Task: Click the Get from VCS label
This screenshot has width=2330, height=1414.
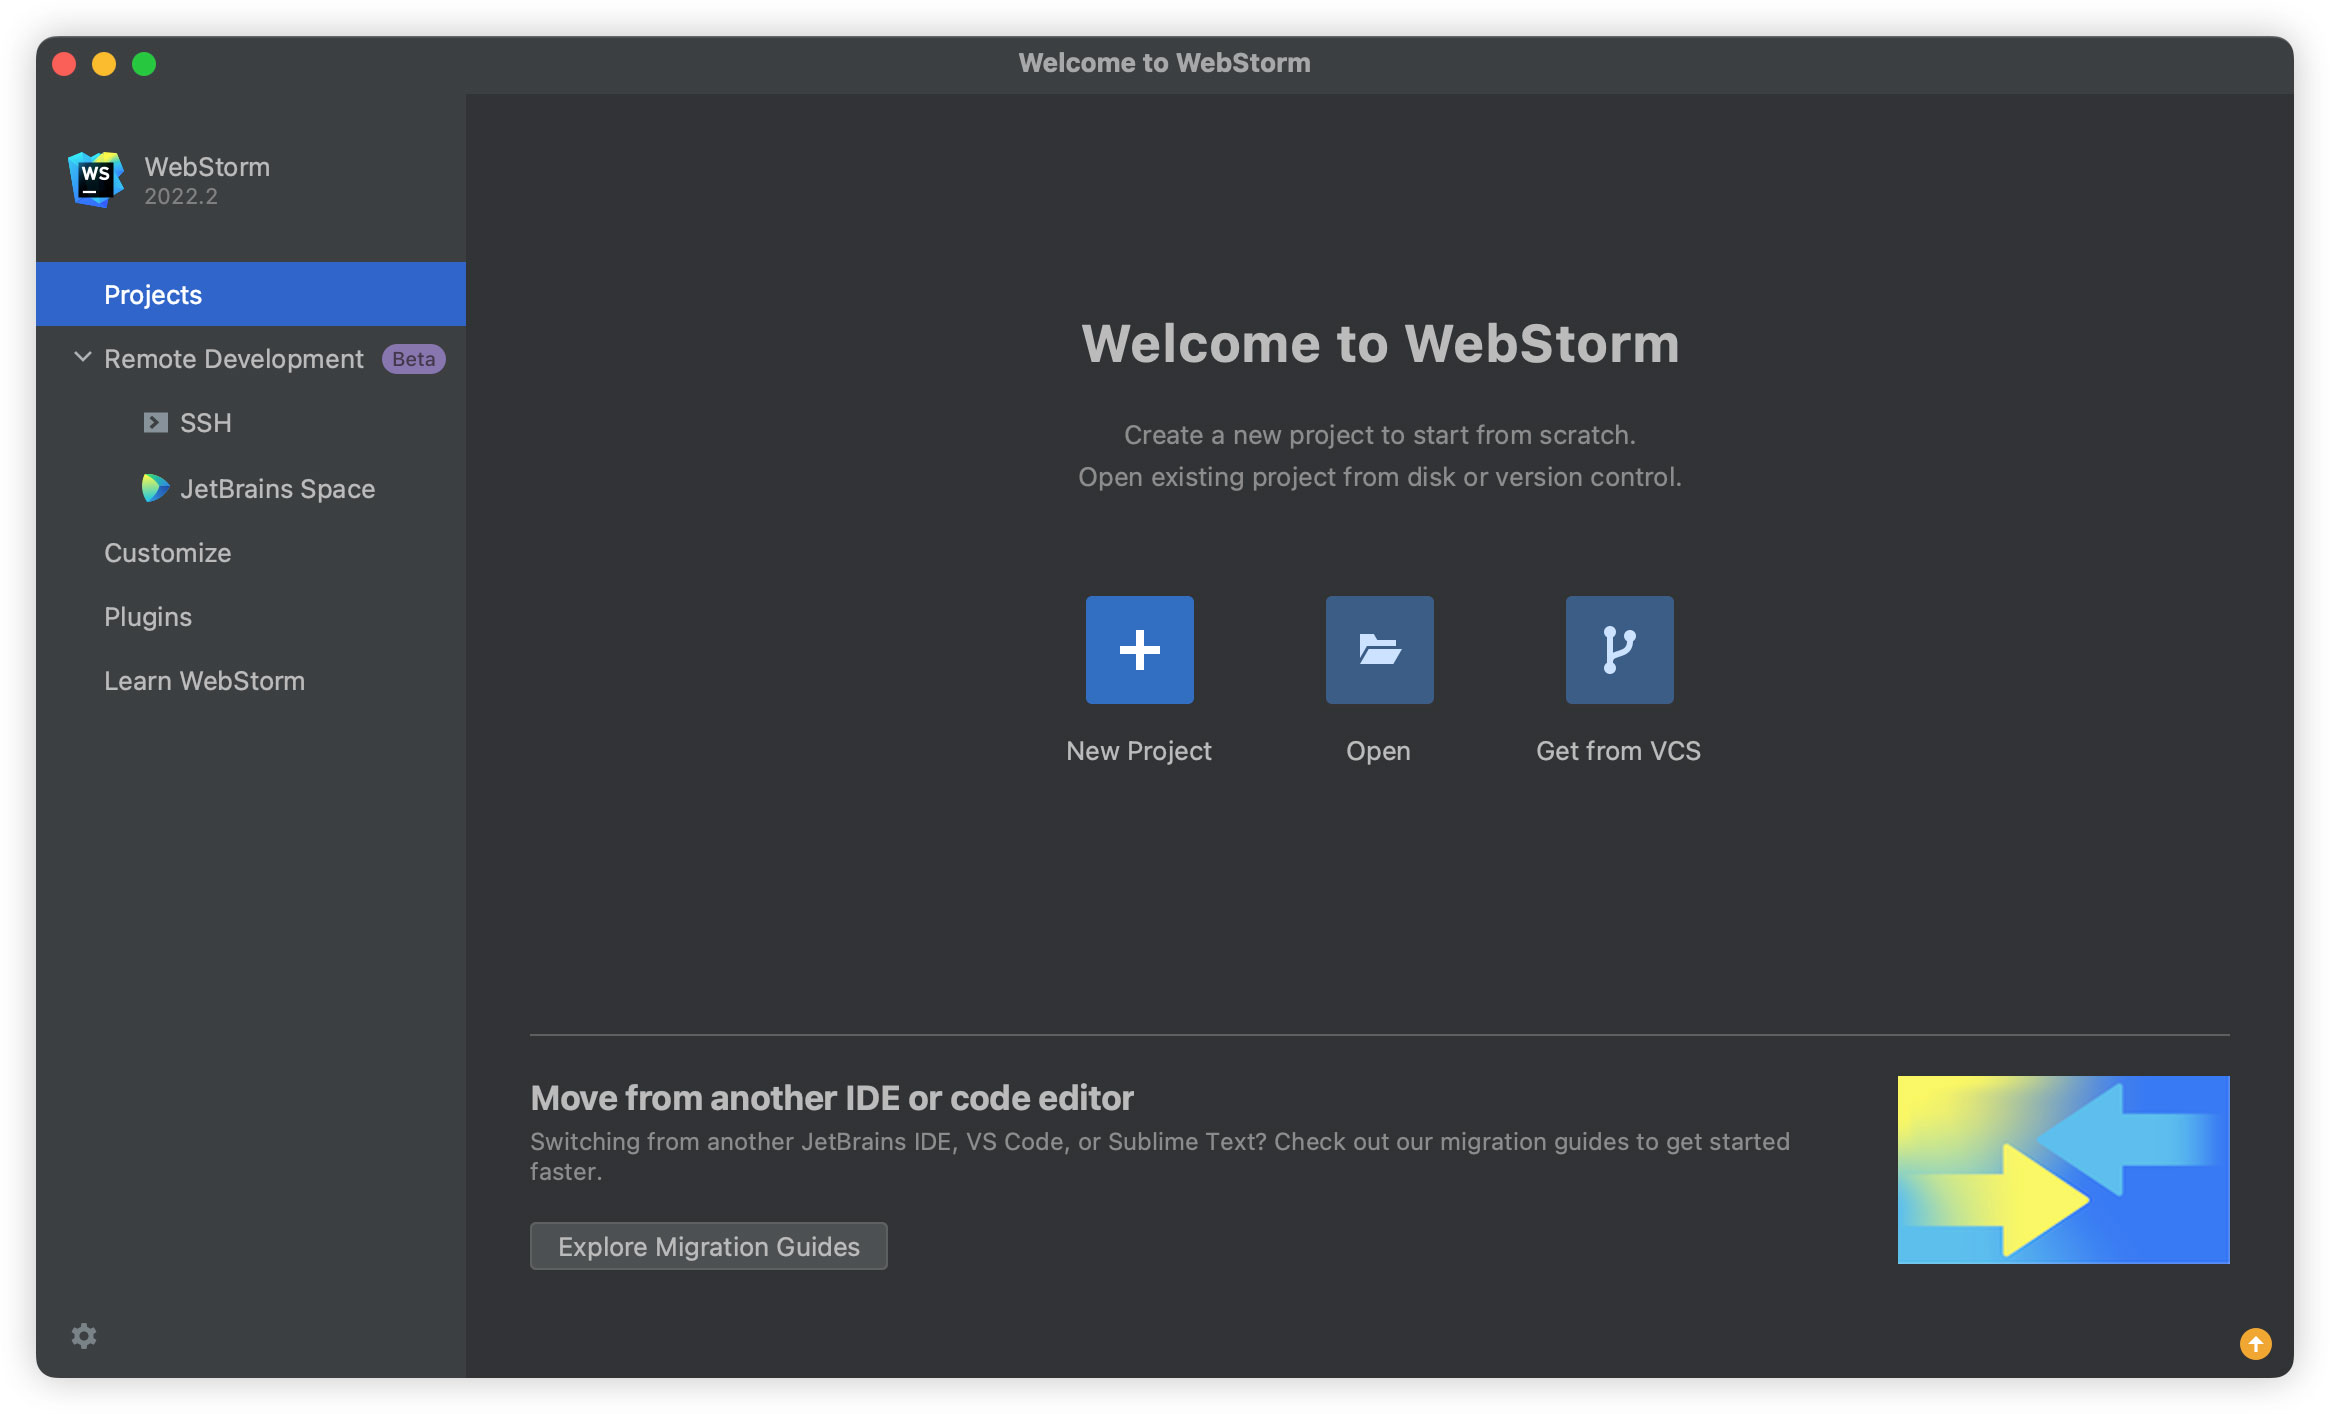Action: pos(1618,751)
